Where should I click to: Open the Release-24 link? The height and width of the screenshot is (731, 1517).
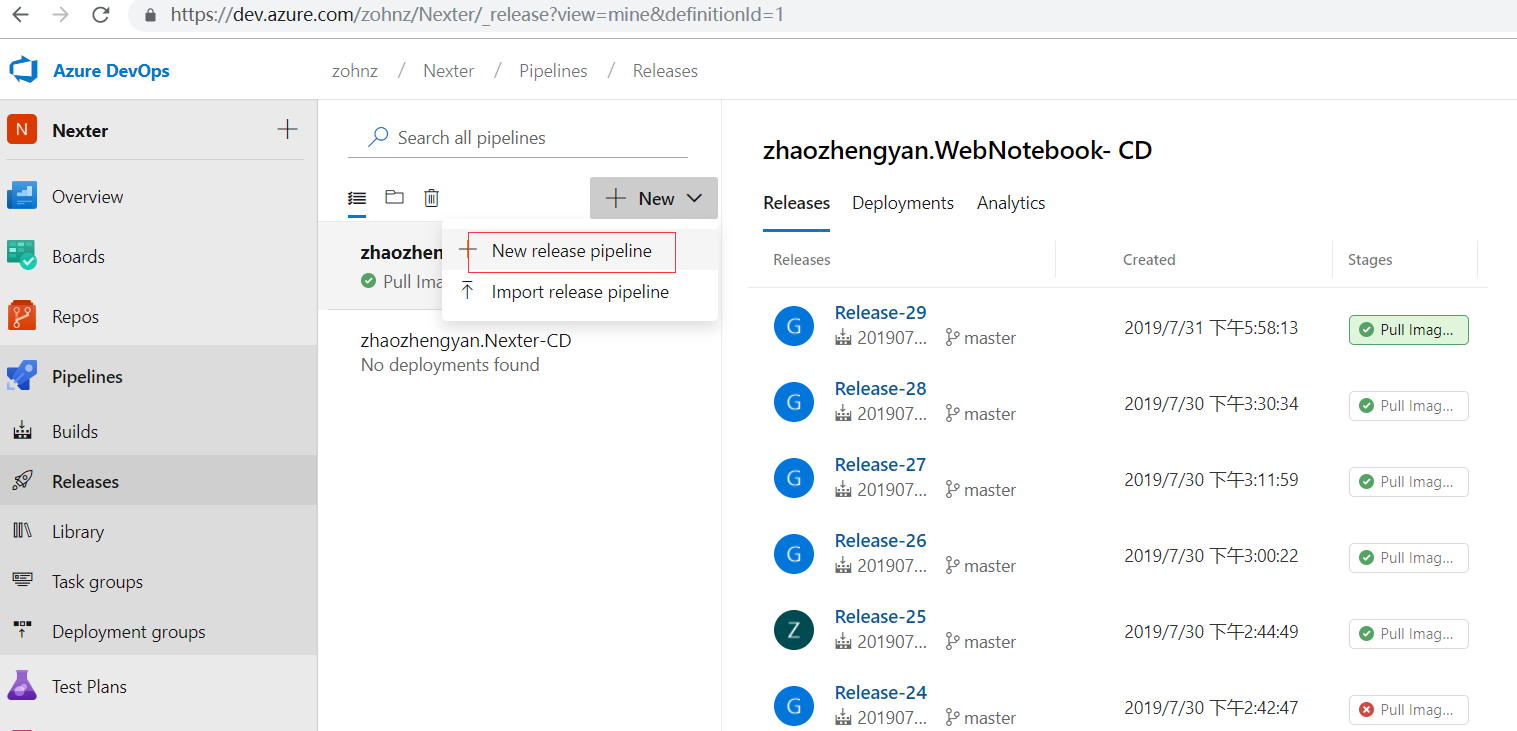[x=881, y=693]
